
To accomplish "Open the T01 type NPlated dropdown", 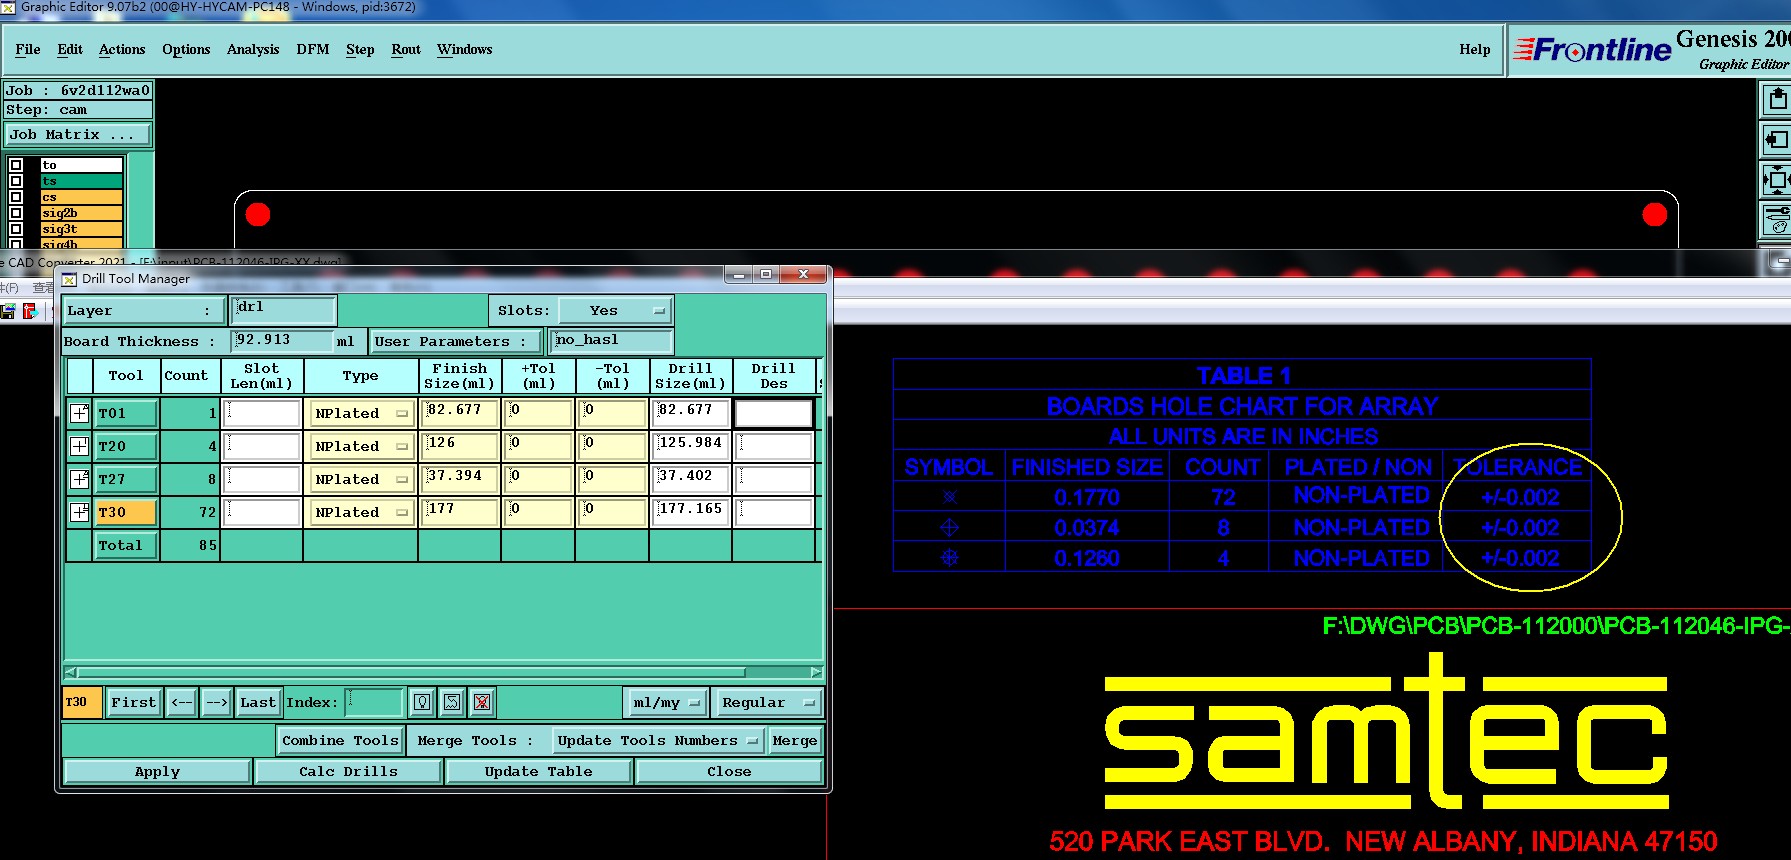I will tap(361, 413).
